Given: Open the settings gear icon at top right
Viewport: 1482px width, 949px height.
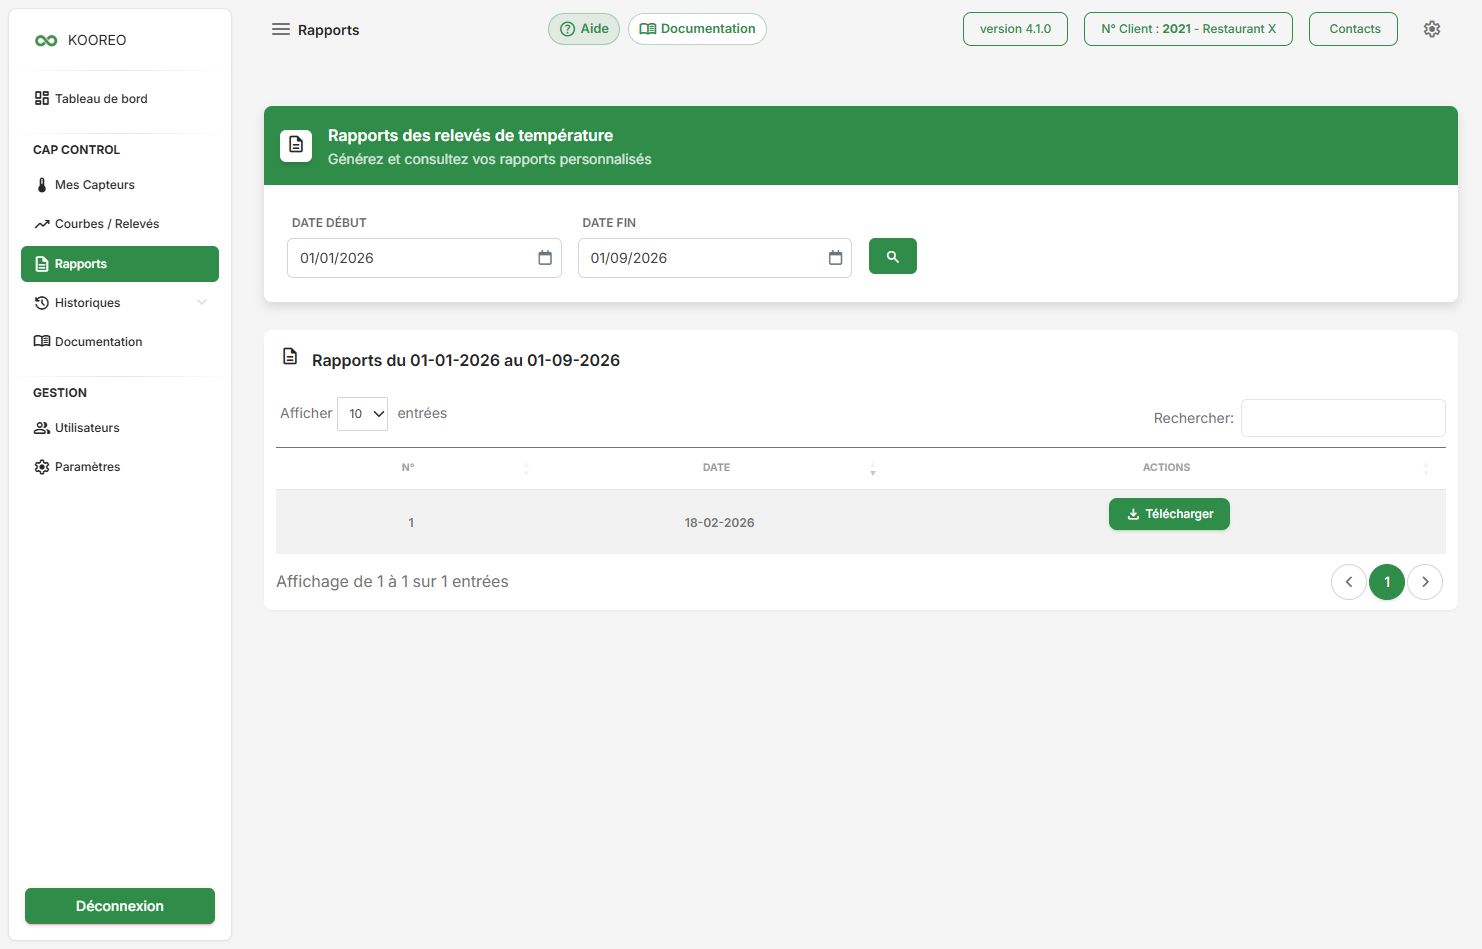Looking at the screenshot, I should click(x=1432, y=29).
